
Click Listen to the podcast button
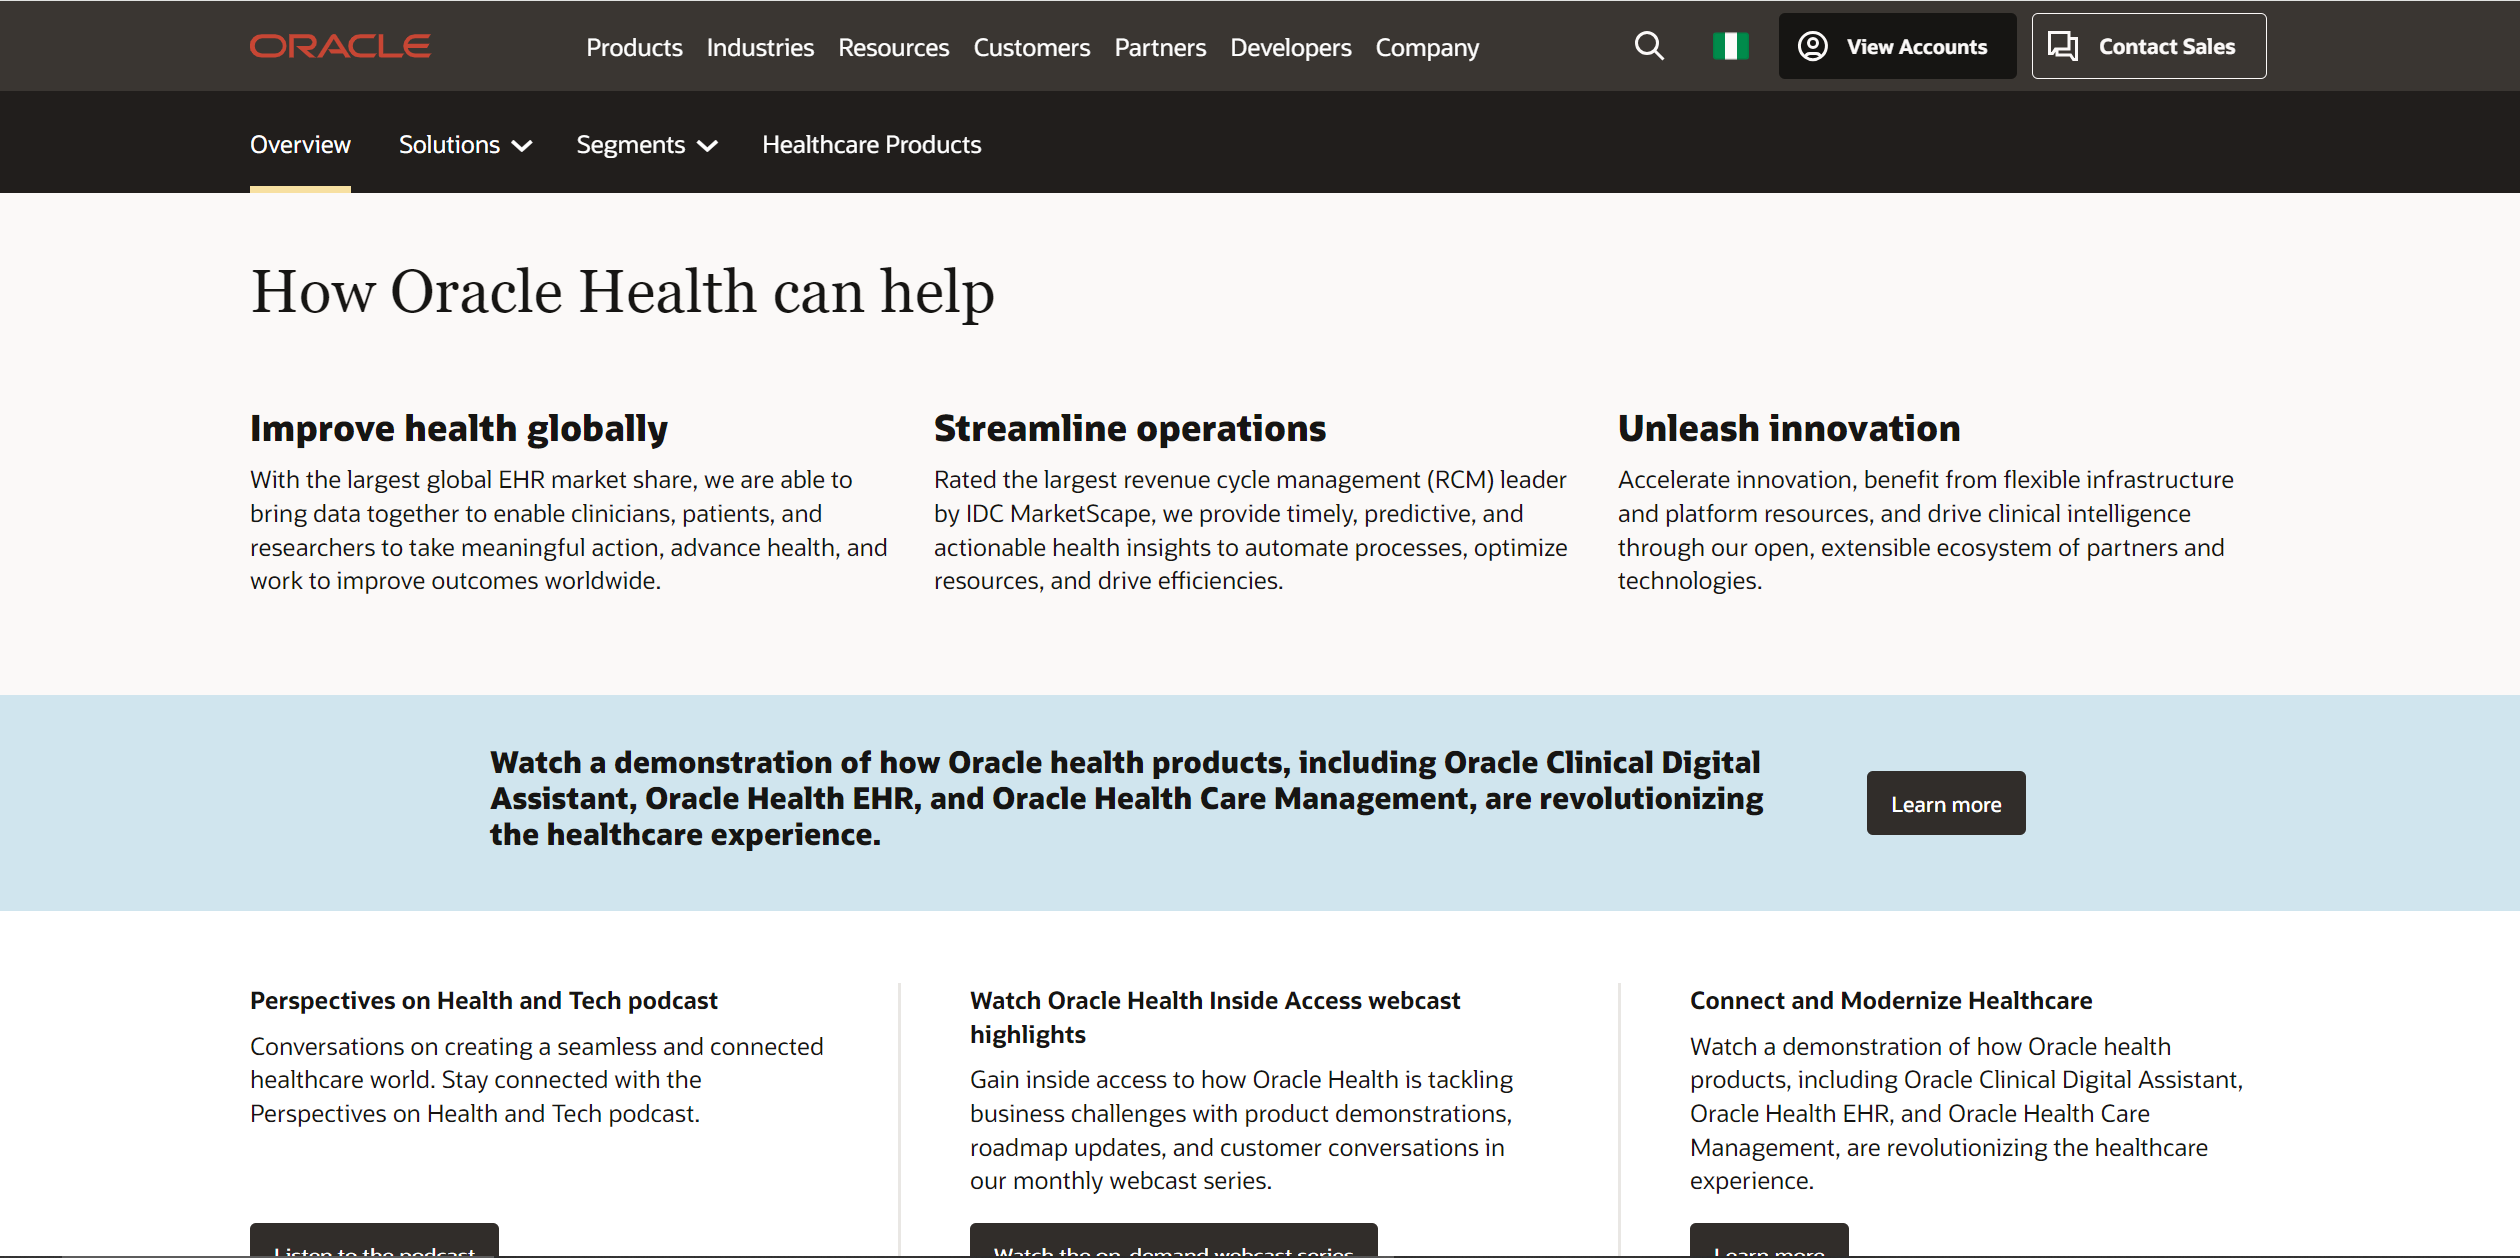coord(374,1241)
